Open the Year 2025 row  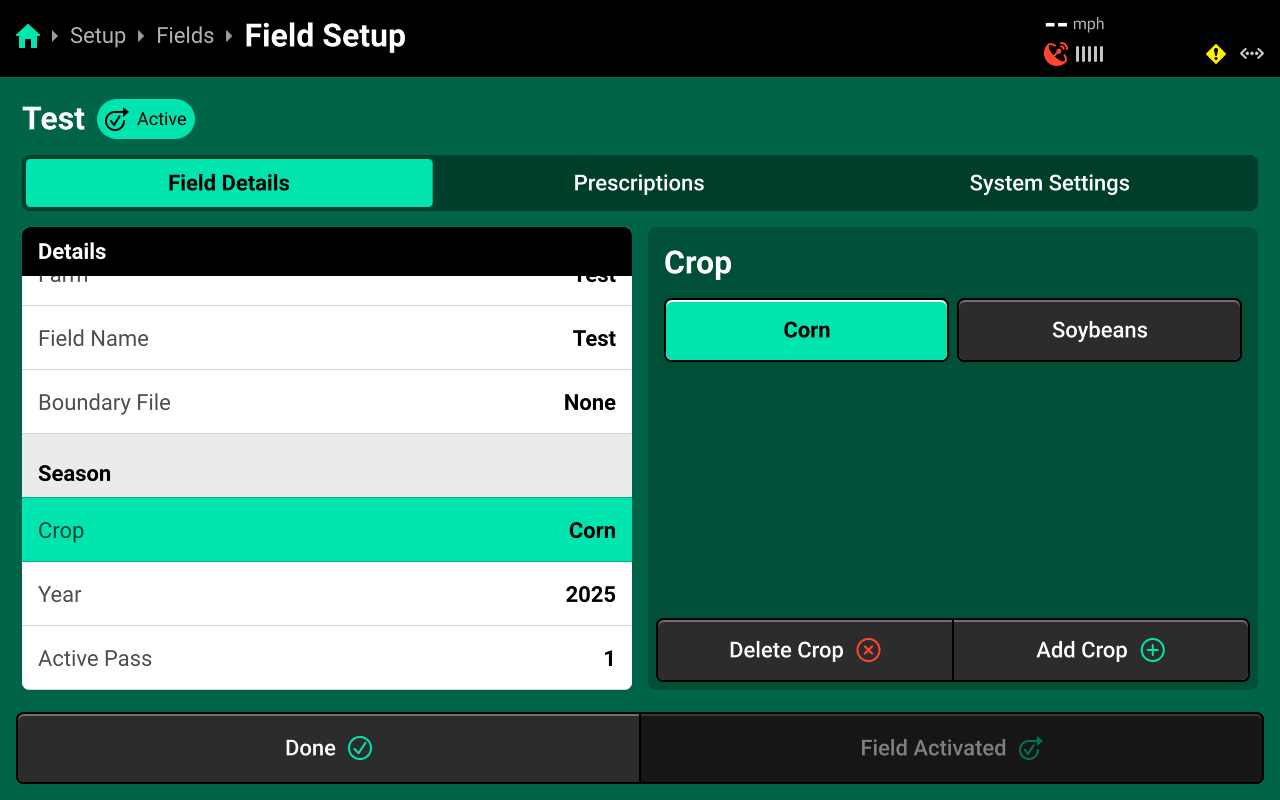tap(327, 594)
